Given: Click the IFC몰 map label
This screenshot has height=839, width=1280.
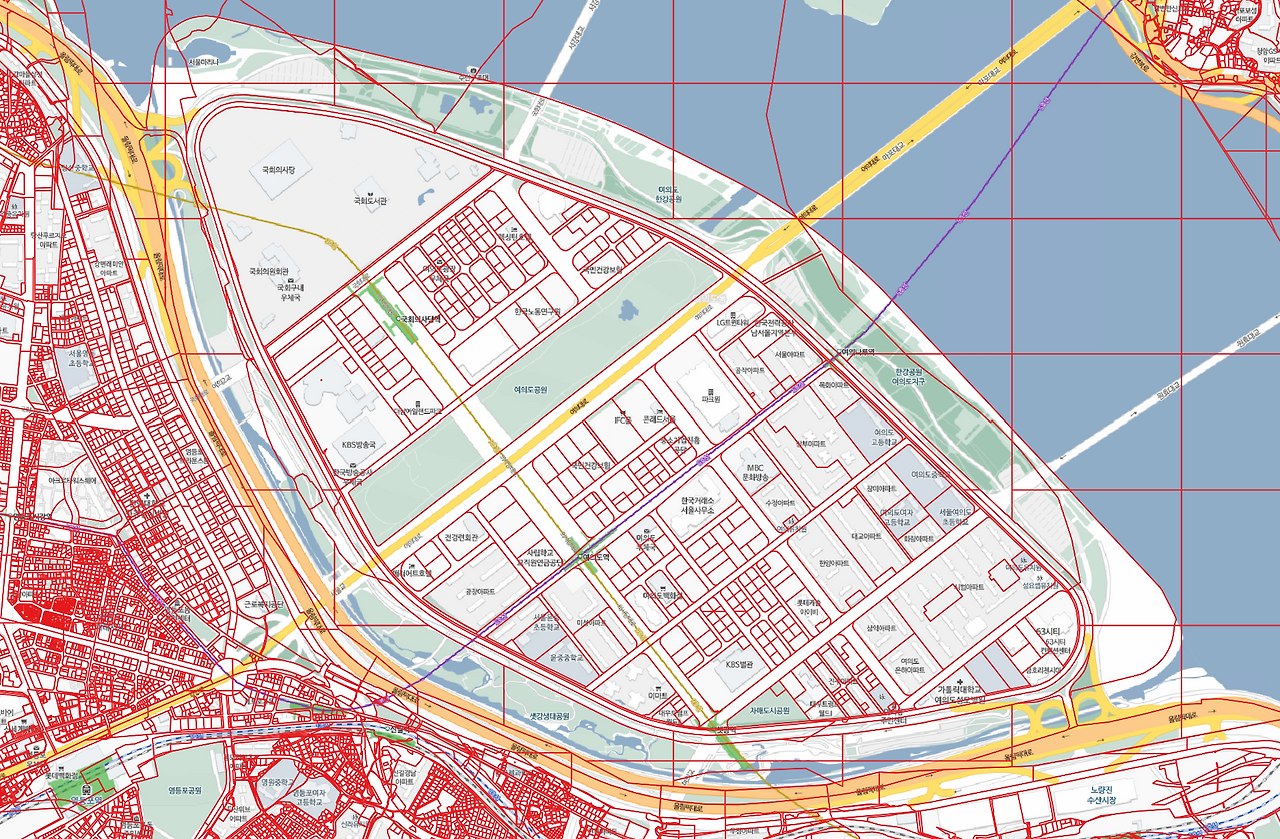Looking at the screenshot, I should click(x=623, y=419).
